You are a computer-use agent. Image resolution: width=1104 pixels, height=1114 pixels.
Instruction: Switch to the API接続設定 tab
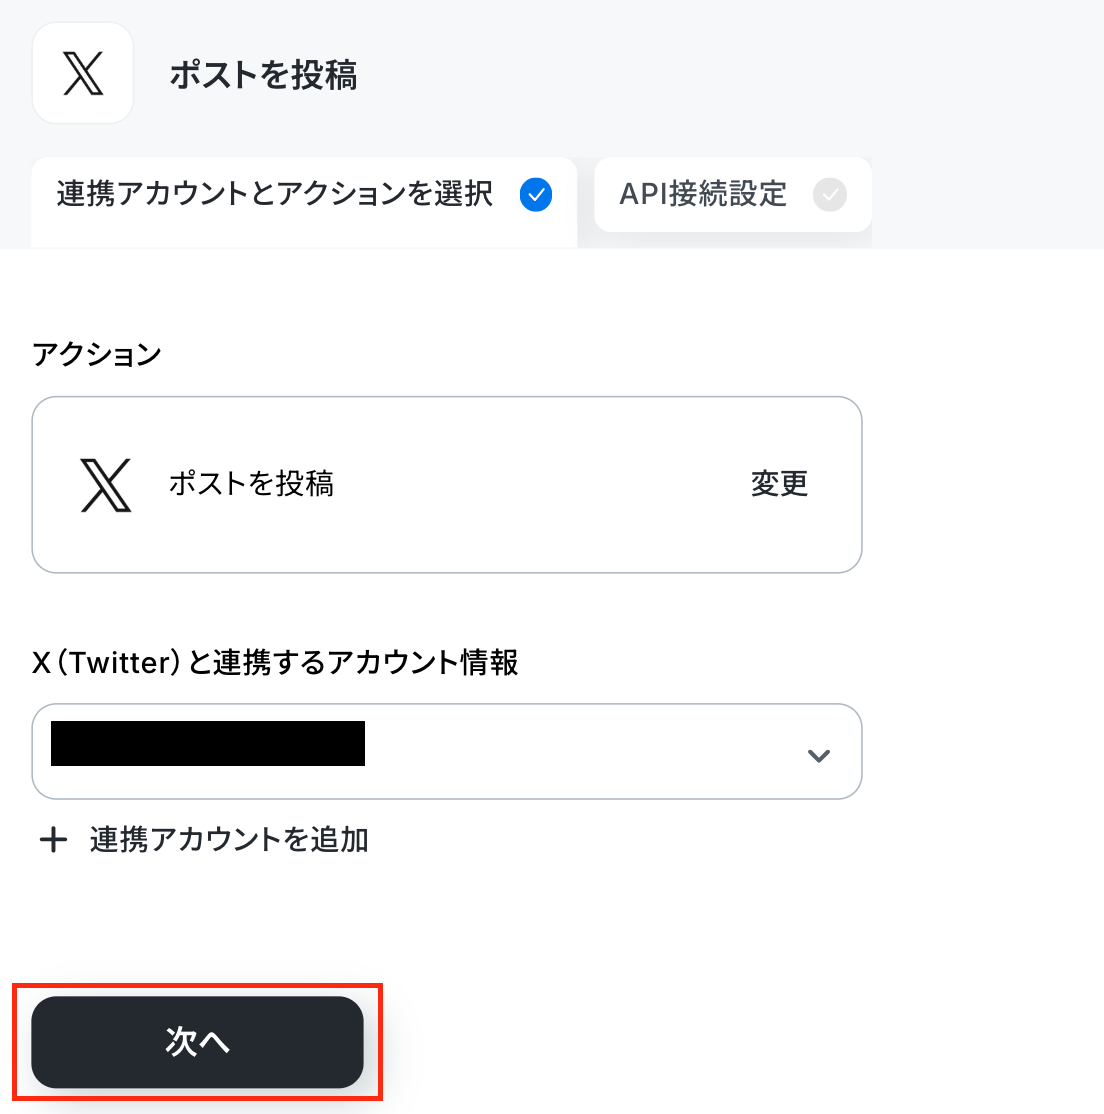point(733,195)
